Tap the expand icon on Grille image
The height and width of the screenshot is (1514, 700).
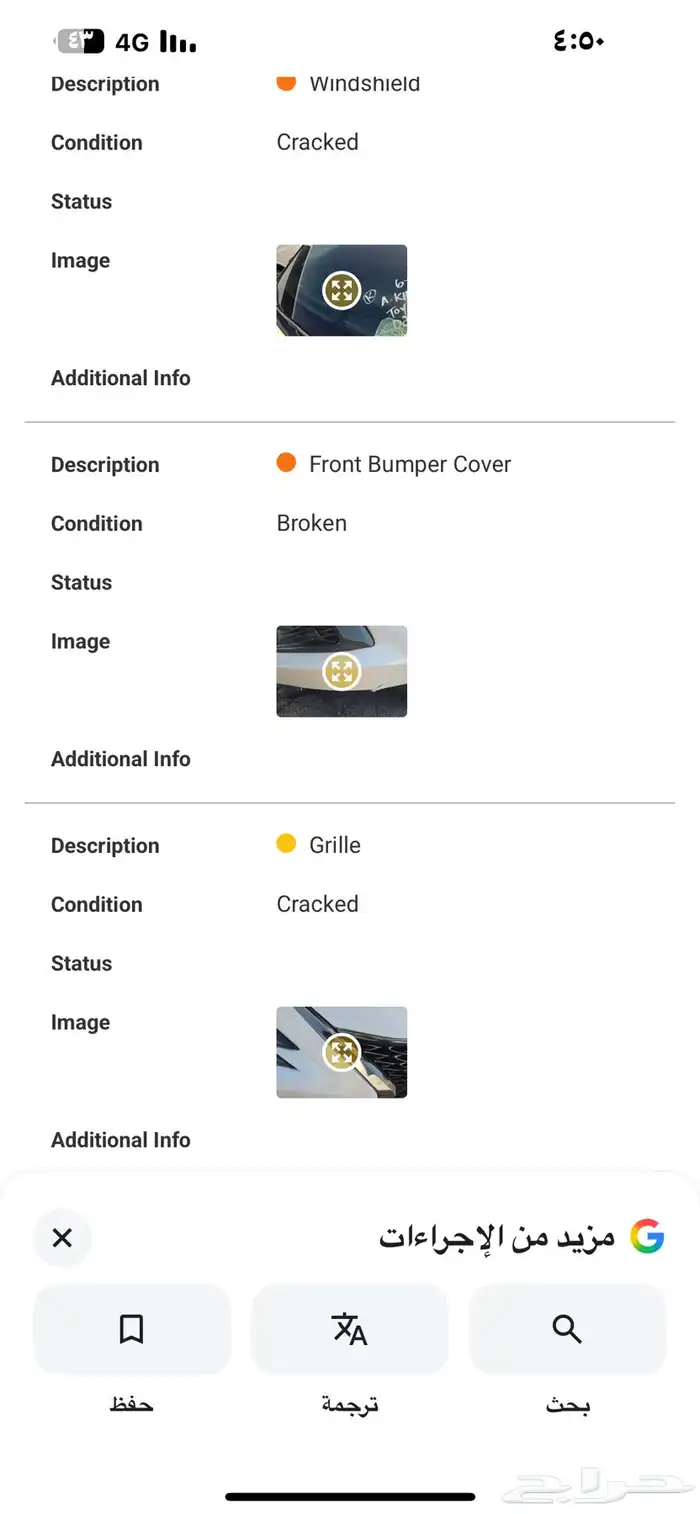[342, 1052]
